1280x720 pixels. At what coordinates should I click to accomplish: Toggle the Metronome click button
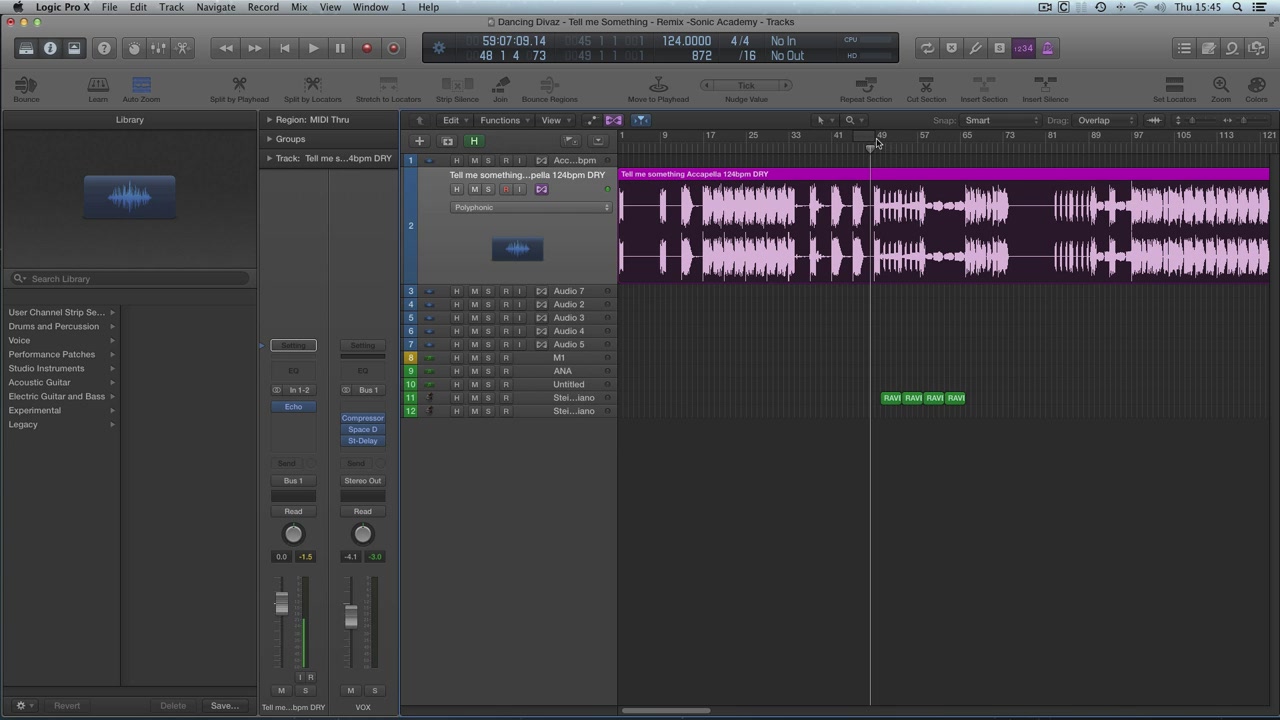[1047, 48]
